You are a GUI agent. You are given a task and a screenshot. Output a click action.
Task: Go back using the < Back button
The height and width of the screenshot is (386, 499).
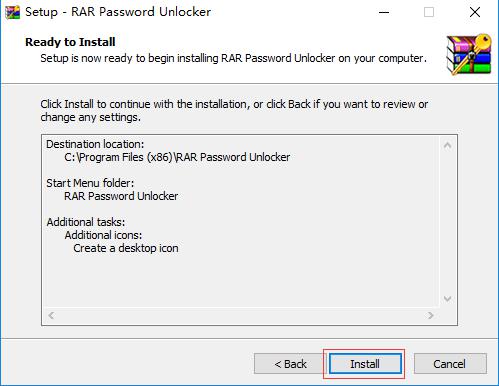[x=290, y=364]
